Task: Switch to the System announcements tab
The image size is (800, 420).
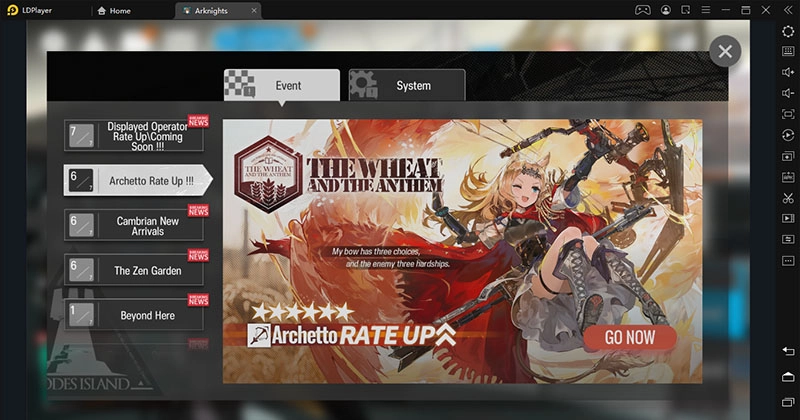Action: tap(407, 85)
